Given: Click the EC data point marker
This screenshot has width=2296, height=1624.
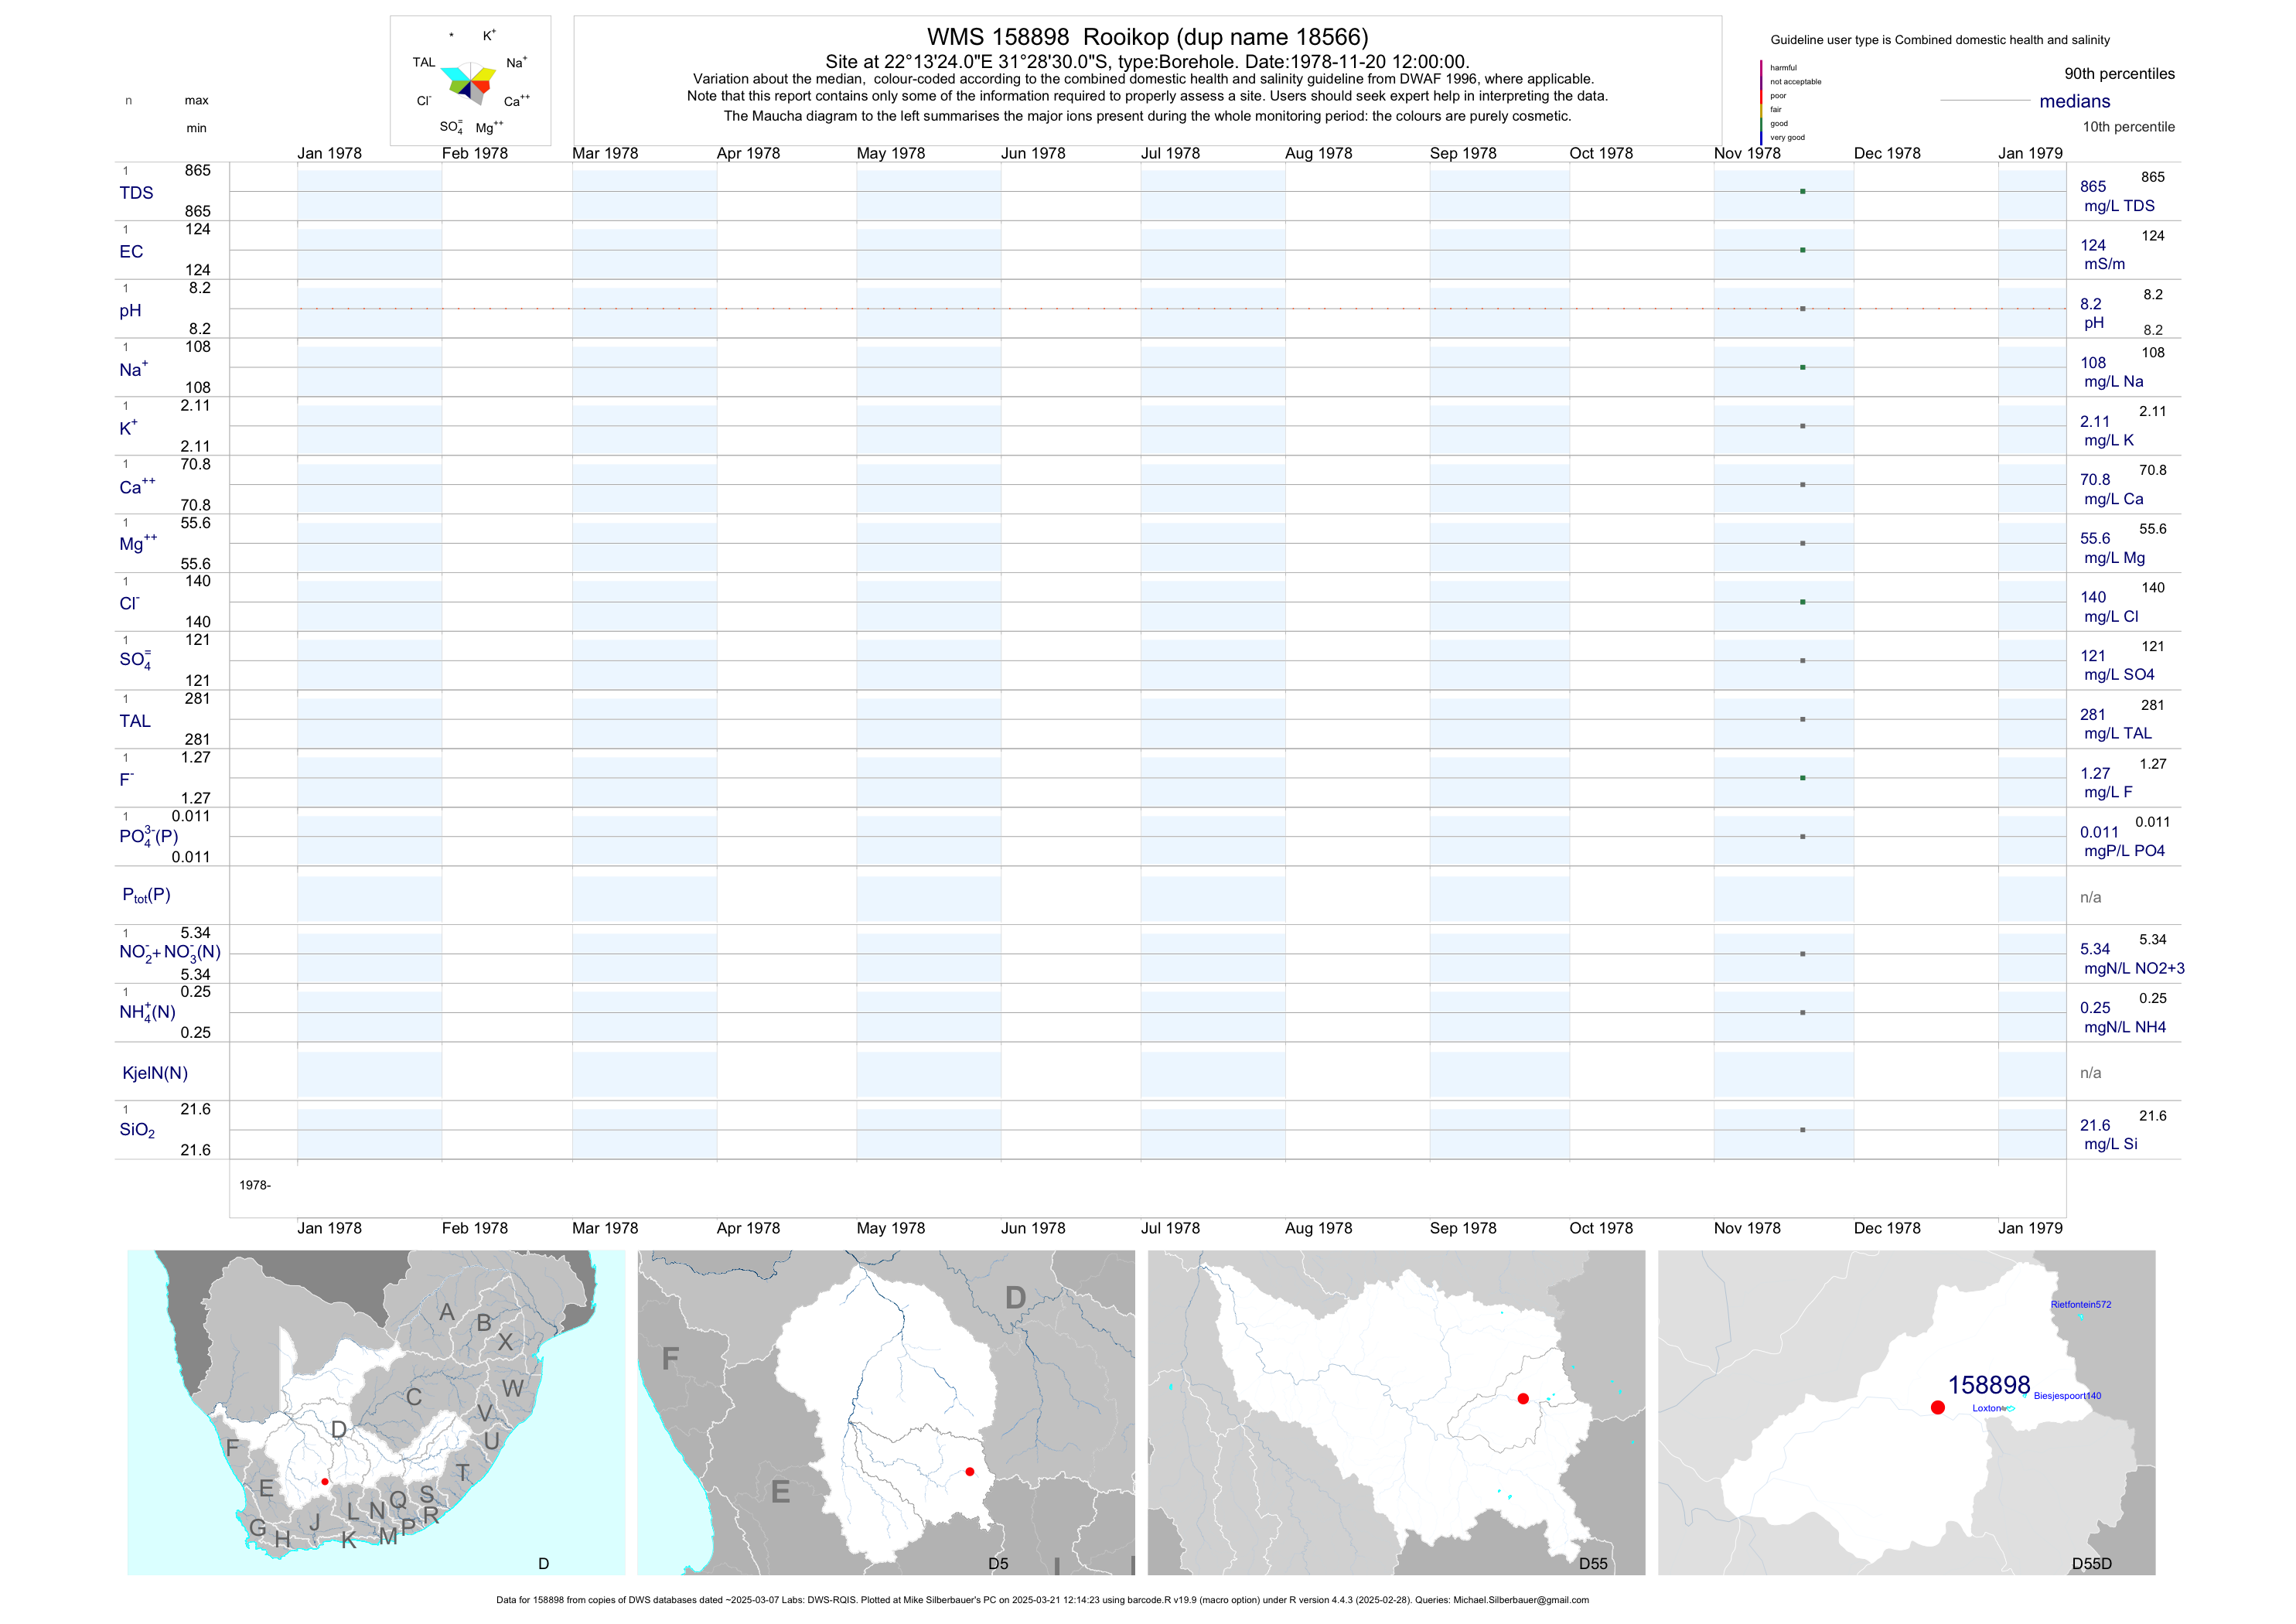Looking at the screenshot, I should [1802, 250].
